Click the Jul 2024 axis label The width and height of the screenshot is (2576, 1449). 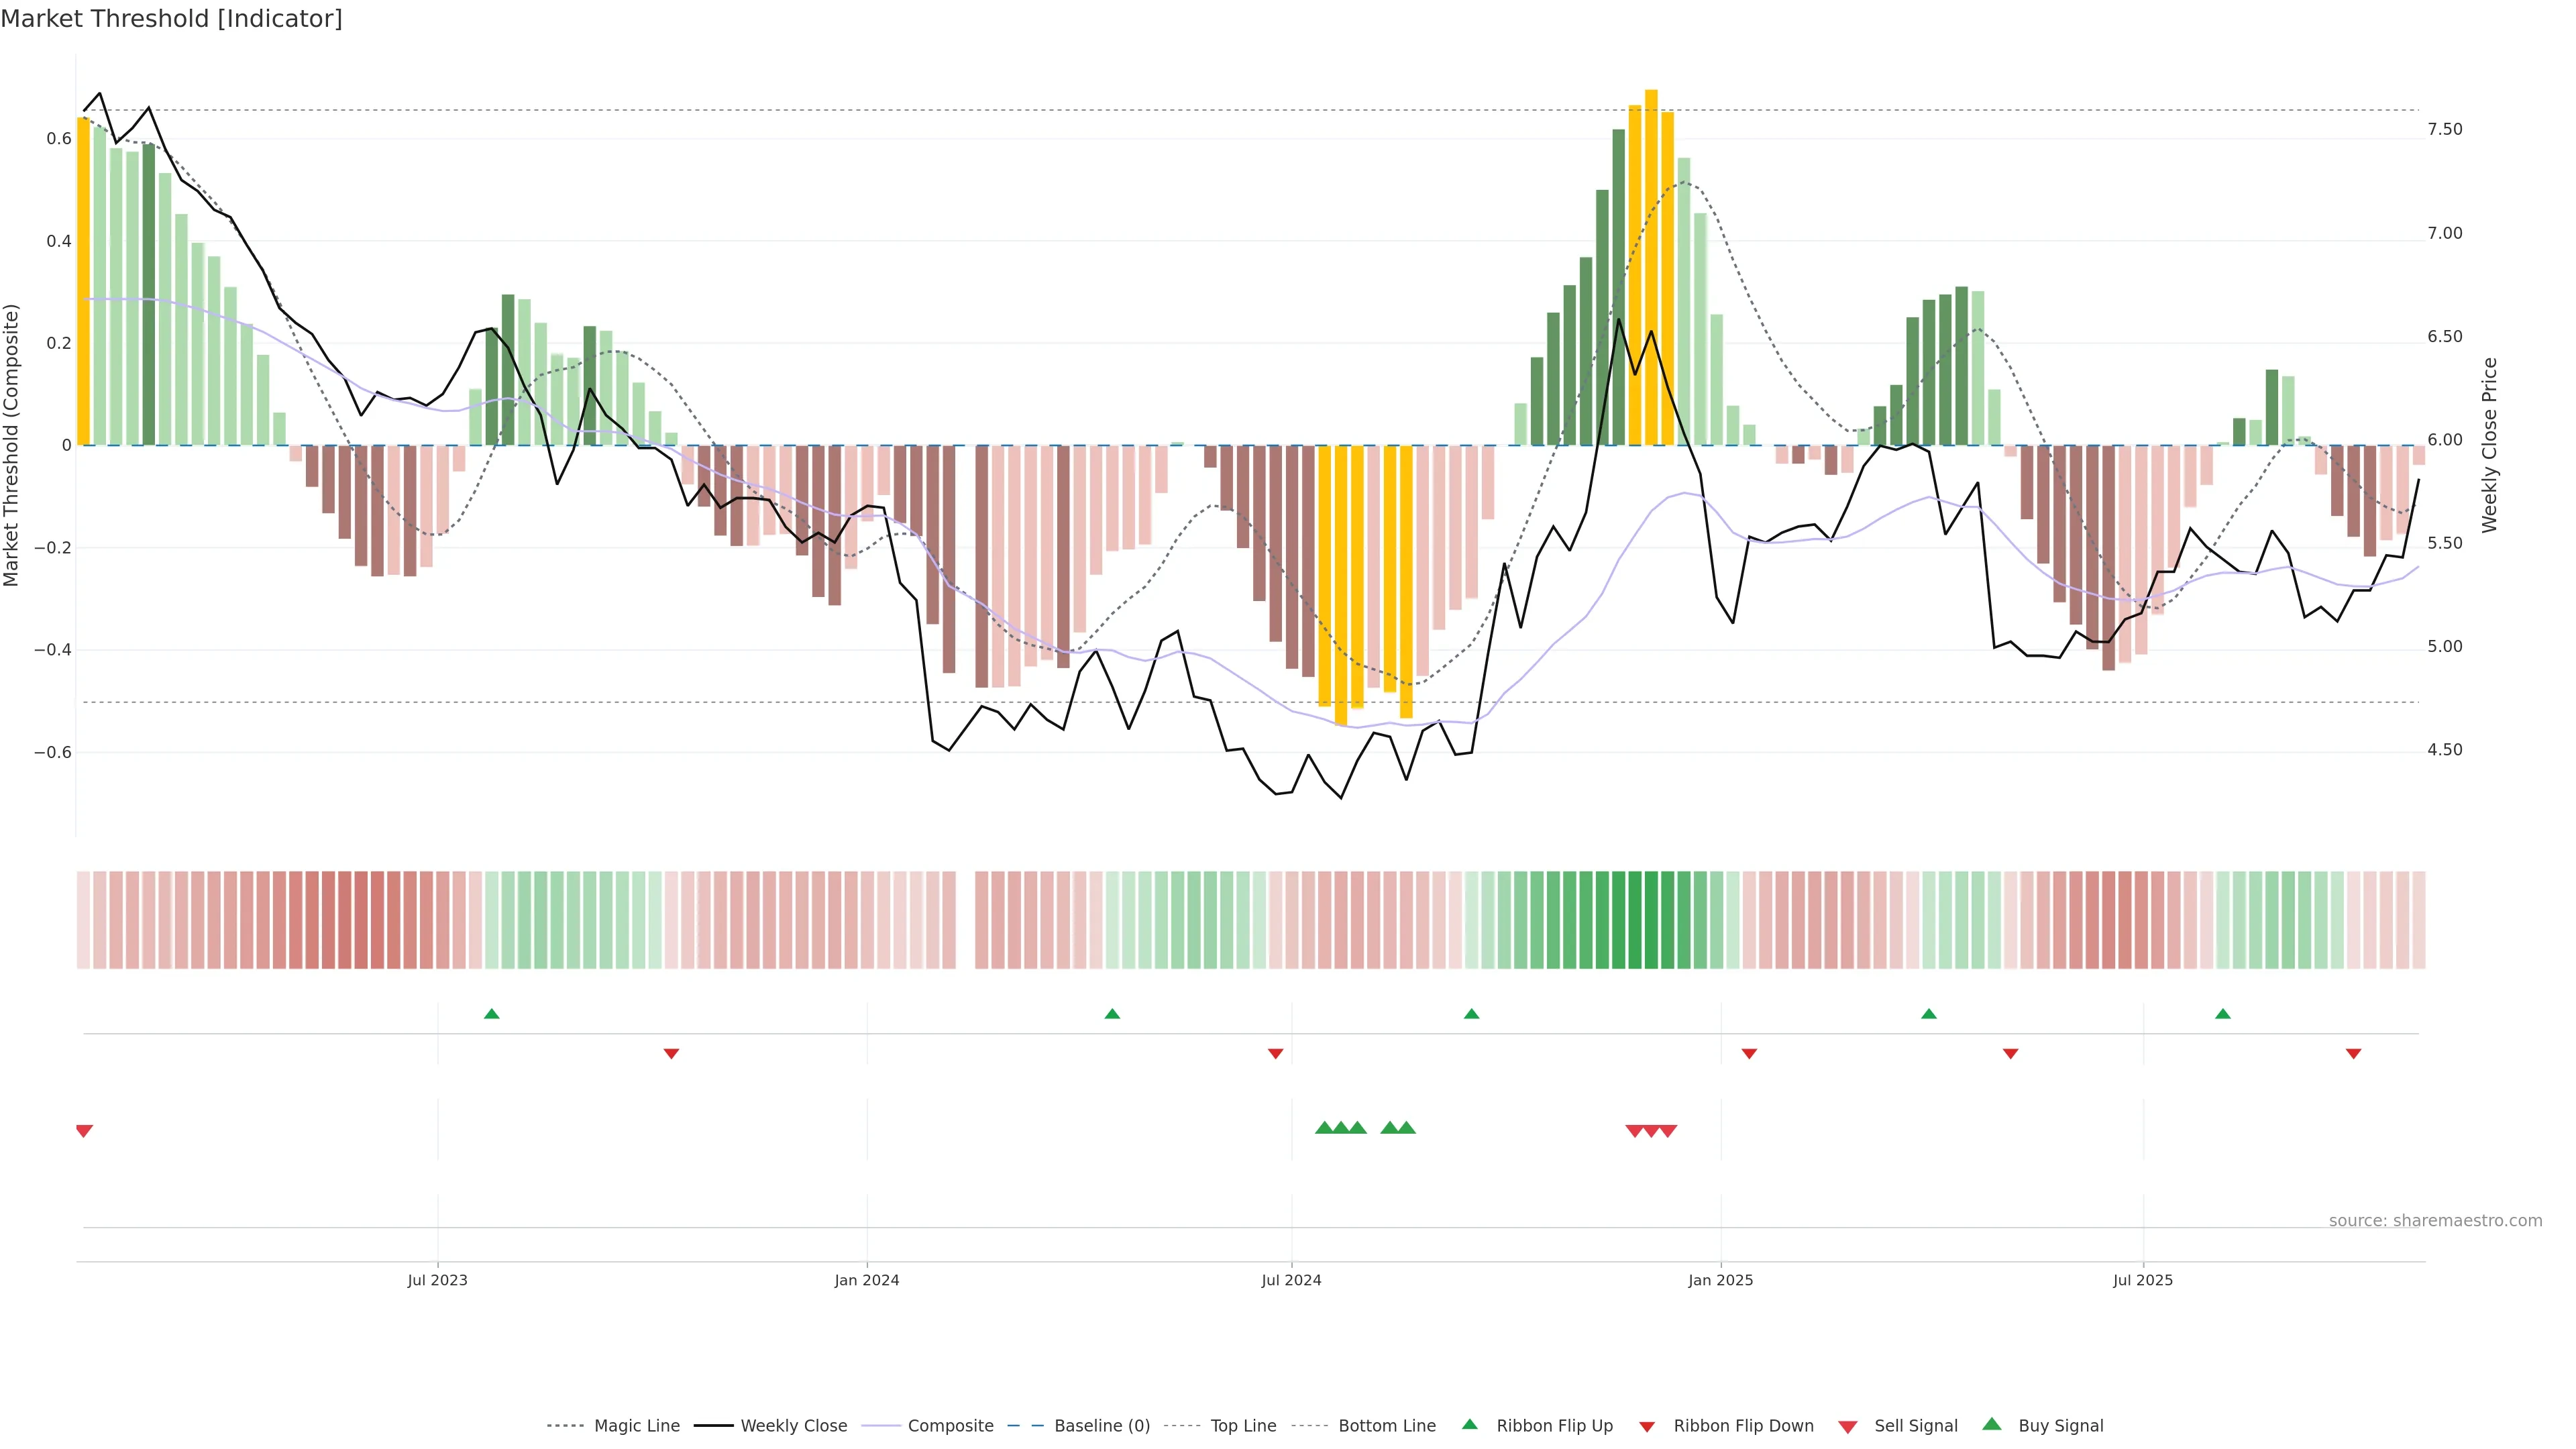pos(1291,1280)
